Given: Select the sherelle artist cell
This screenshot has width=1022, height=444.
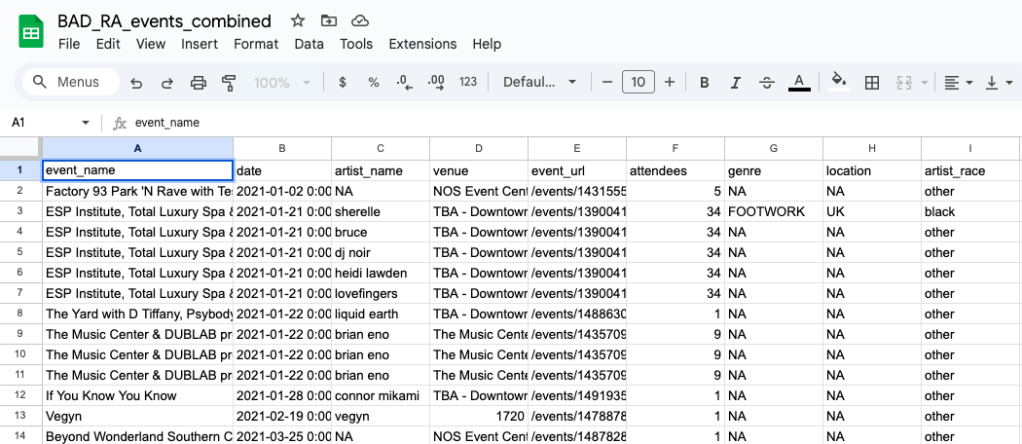Looking at the screenshot, I should point(381,211).
